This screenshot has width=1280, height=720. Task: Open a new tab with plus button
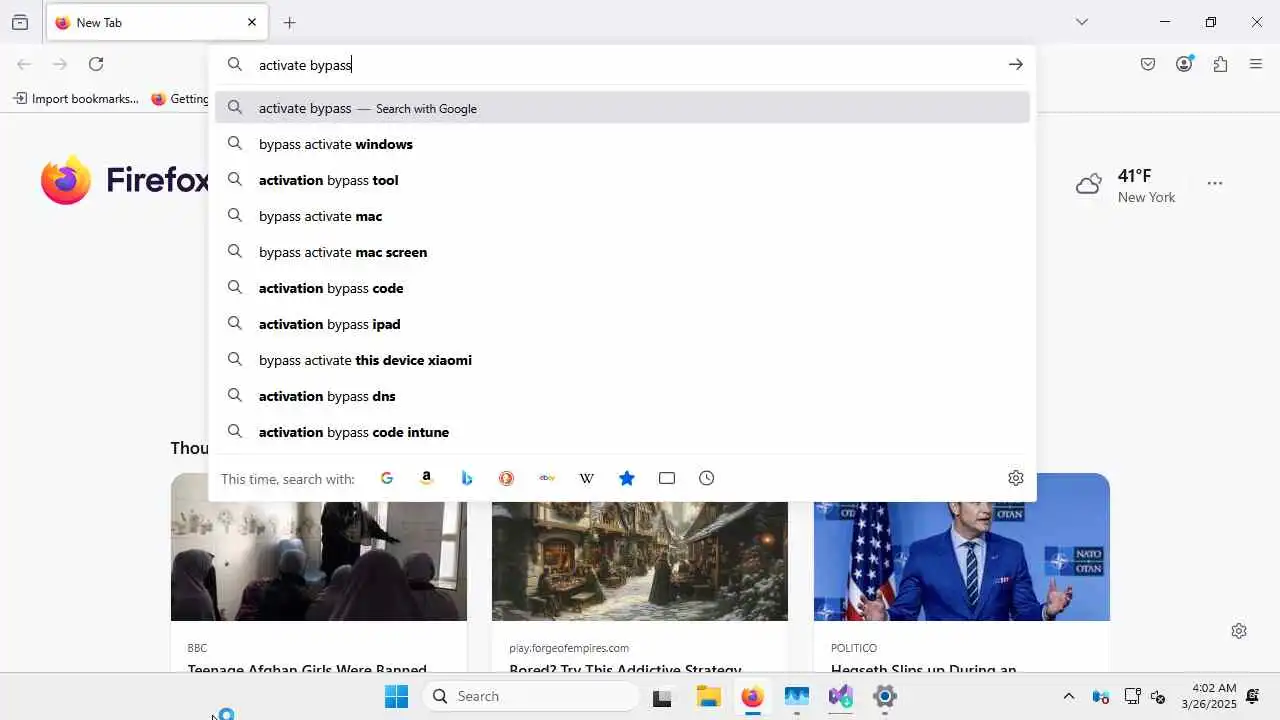click(x=289, y=22)
